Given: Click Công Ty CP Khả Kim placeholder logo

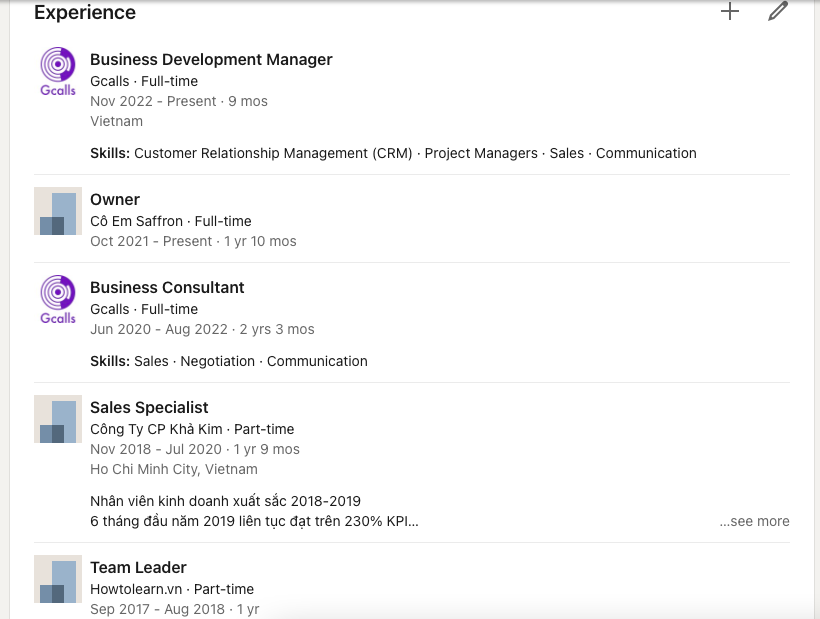Looking at the screenshot, I should [x=58, y=419].
